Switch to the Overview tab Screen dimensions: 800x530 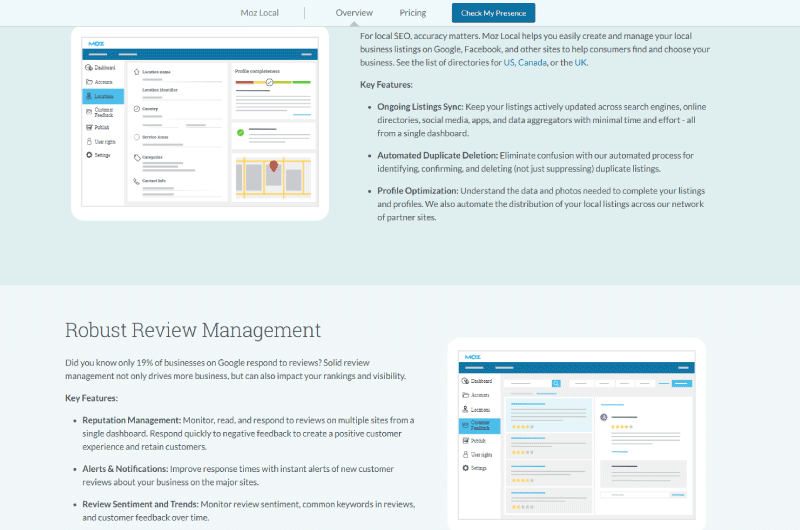click(354, 13)
